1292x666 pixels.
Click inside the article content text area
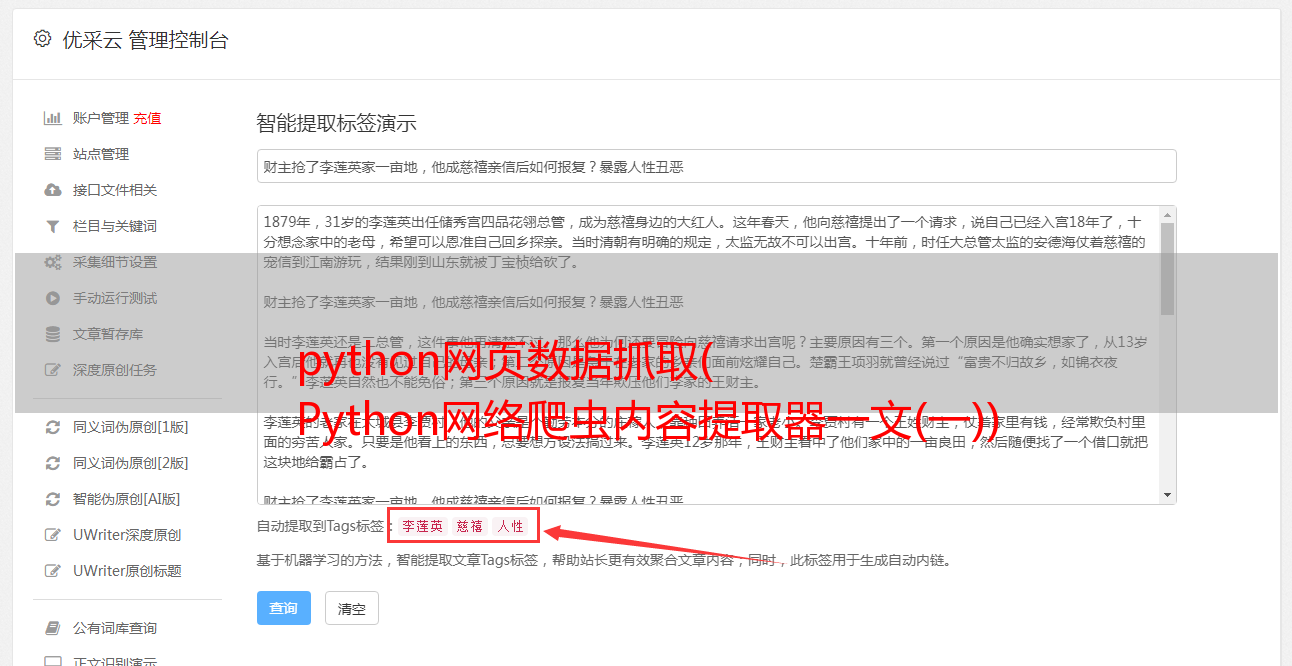click(708, 355)
